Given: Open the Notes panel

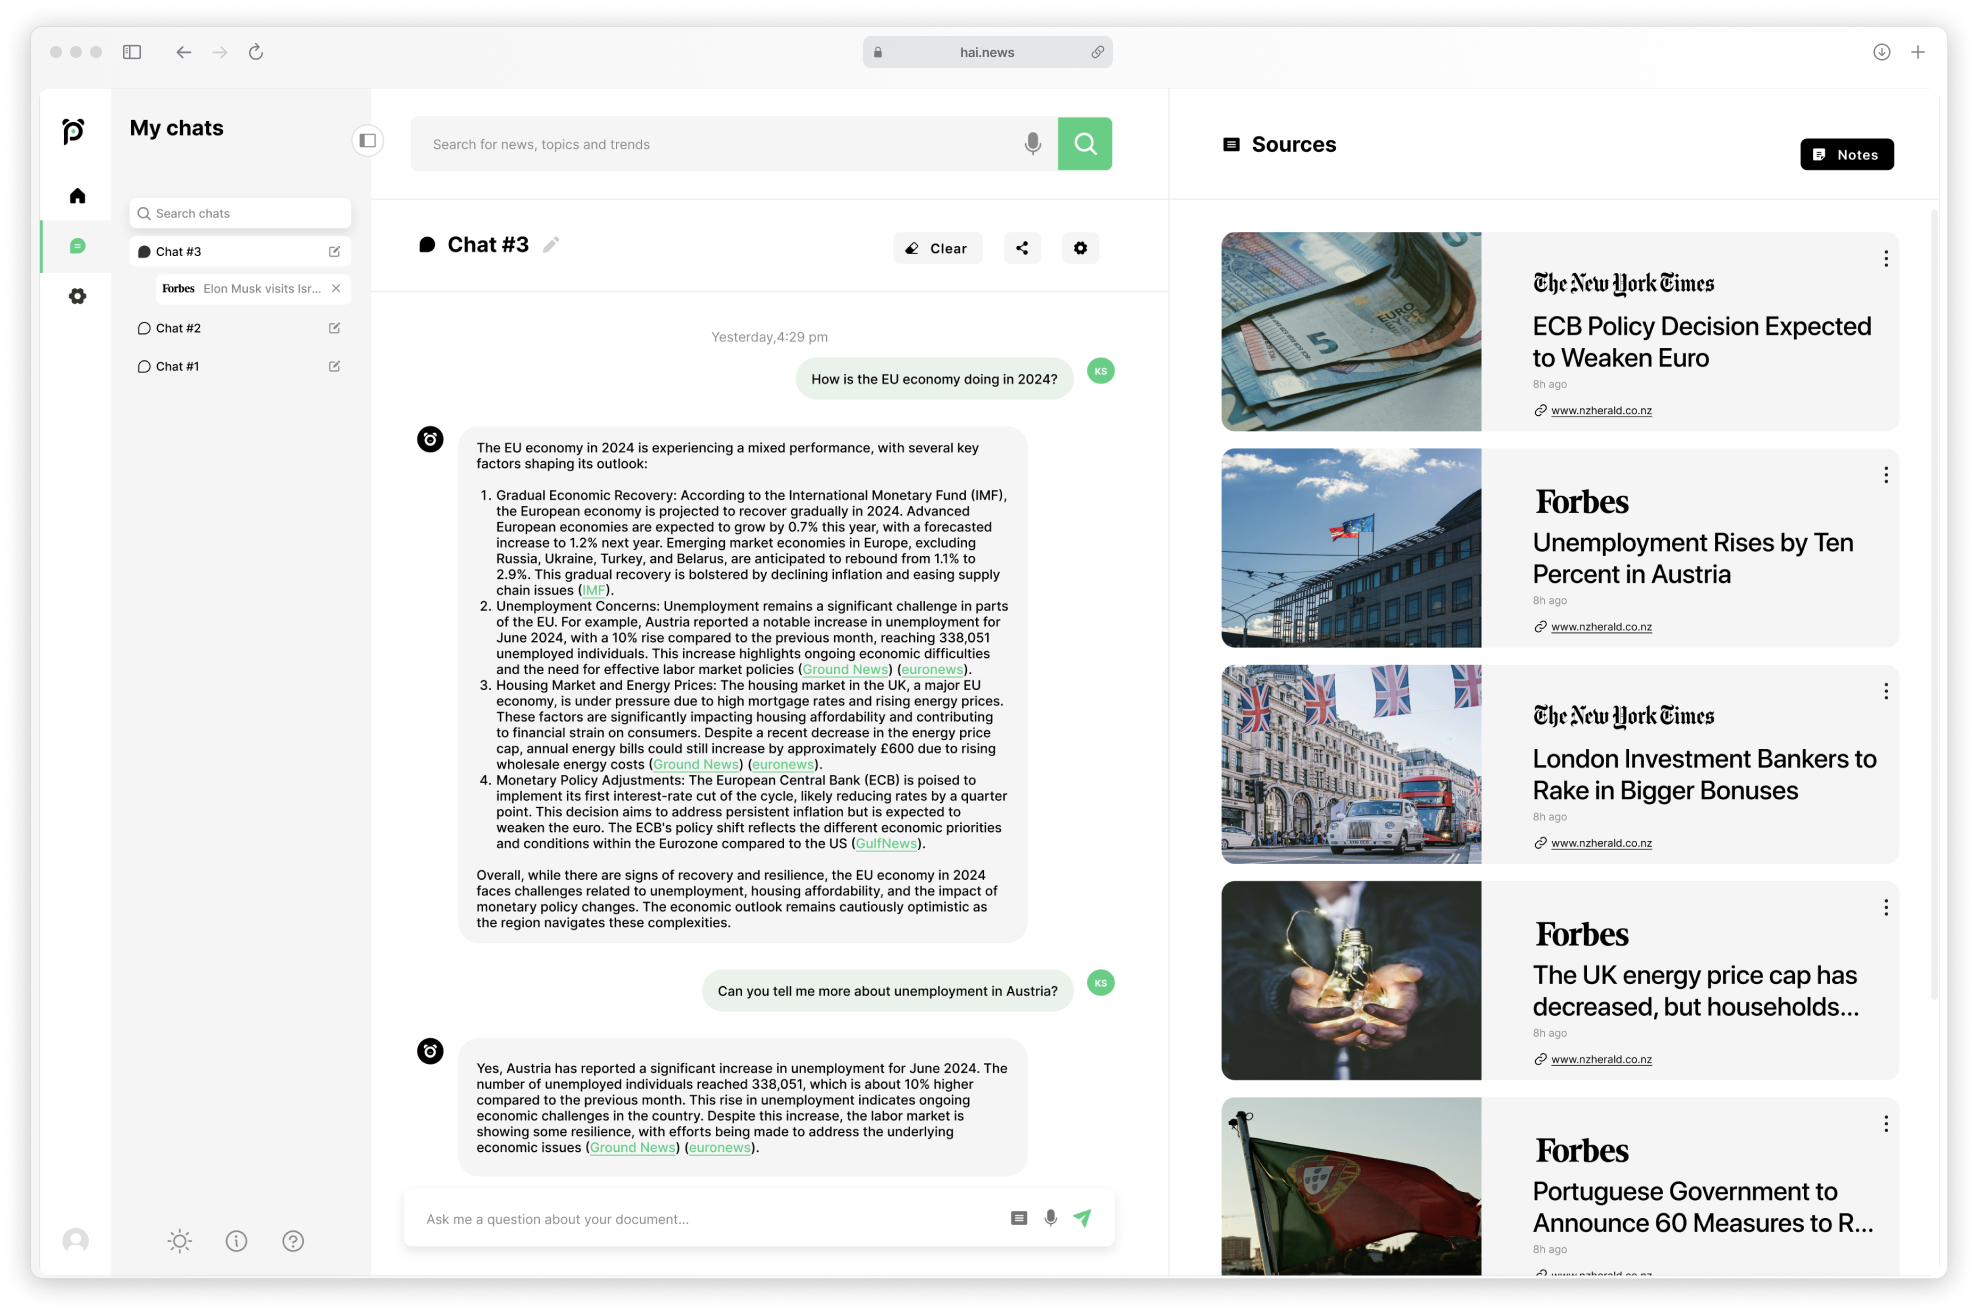Looking at the screenshot, I should coord(1846,154).
